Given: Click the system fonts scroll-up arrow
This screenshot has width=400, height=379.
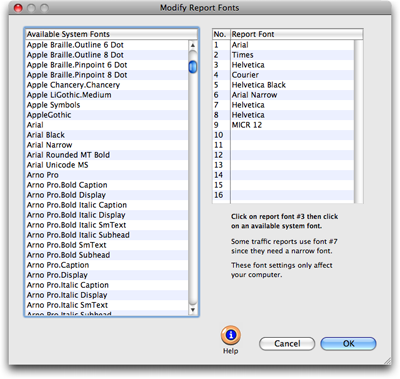Looking at the screenshot, I should pos(193,45).
